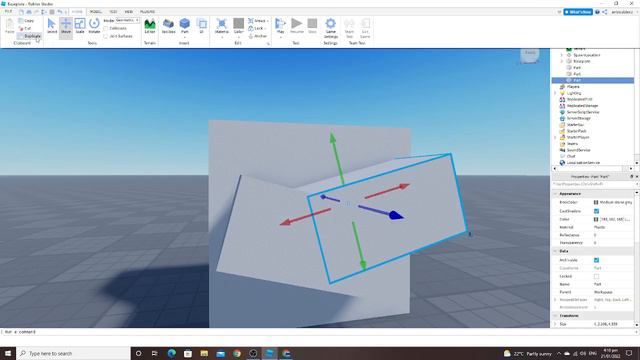Click the What's New button
The height and width of the screenshot is (360, 640).
coord(578,12)
